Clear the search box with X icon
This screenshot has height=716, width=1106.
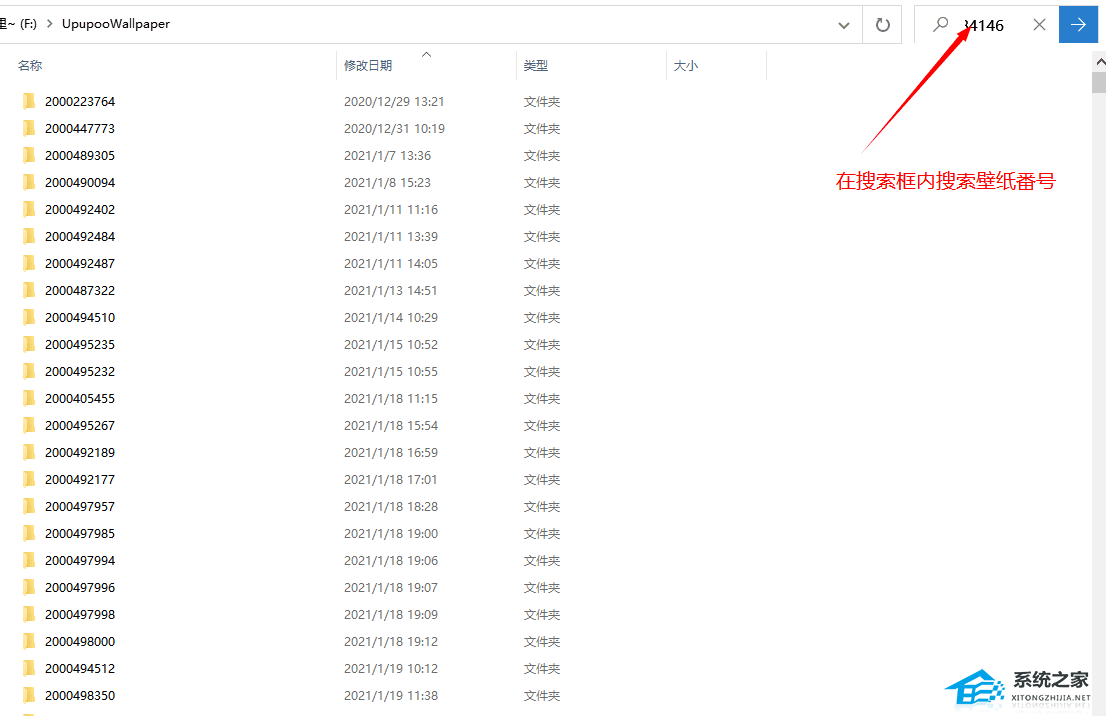[1039, 25]
